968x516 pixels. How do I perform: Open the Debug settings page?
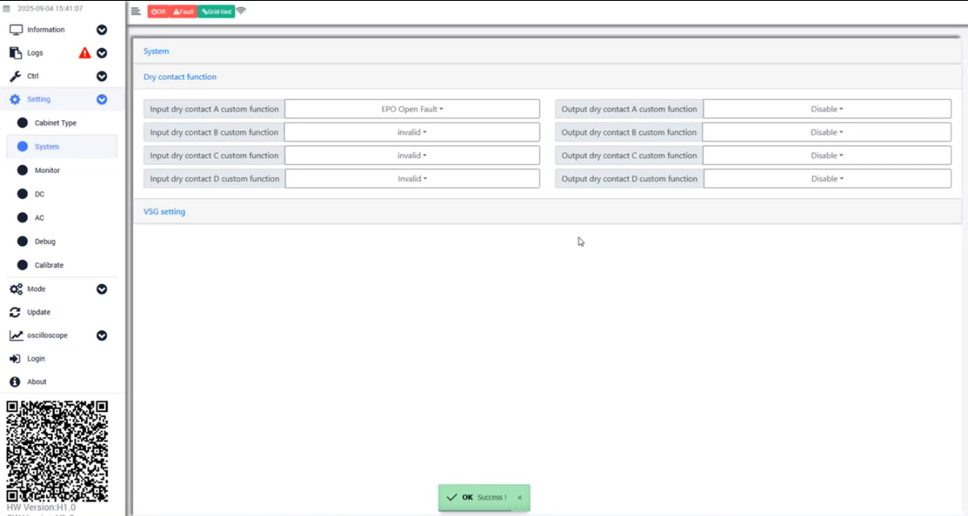point(45,241)
